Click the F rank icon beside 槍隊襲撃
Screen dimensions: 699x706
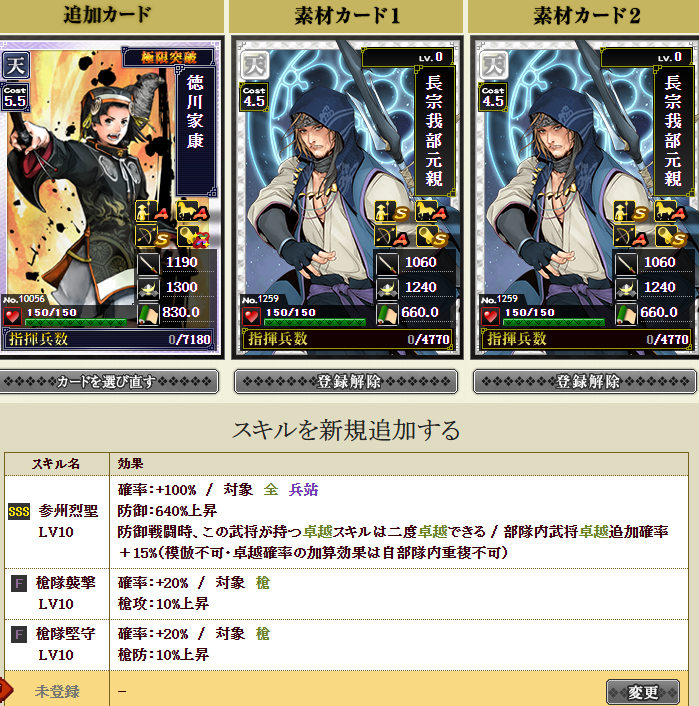[x=18, y=584]
